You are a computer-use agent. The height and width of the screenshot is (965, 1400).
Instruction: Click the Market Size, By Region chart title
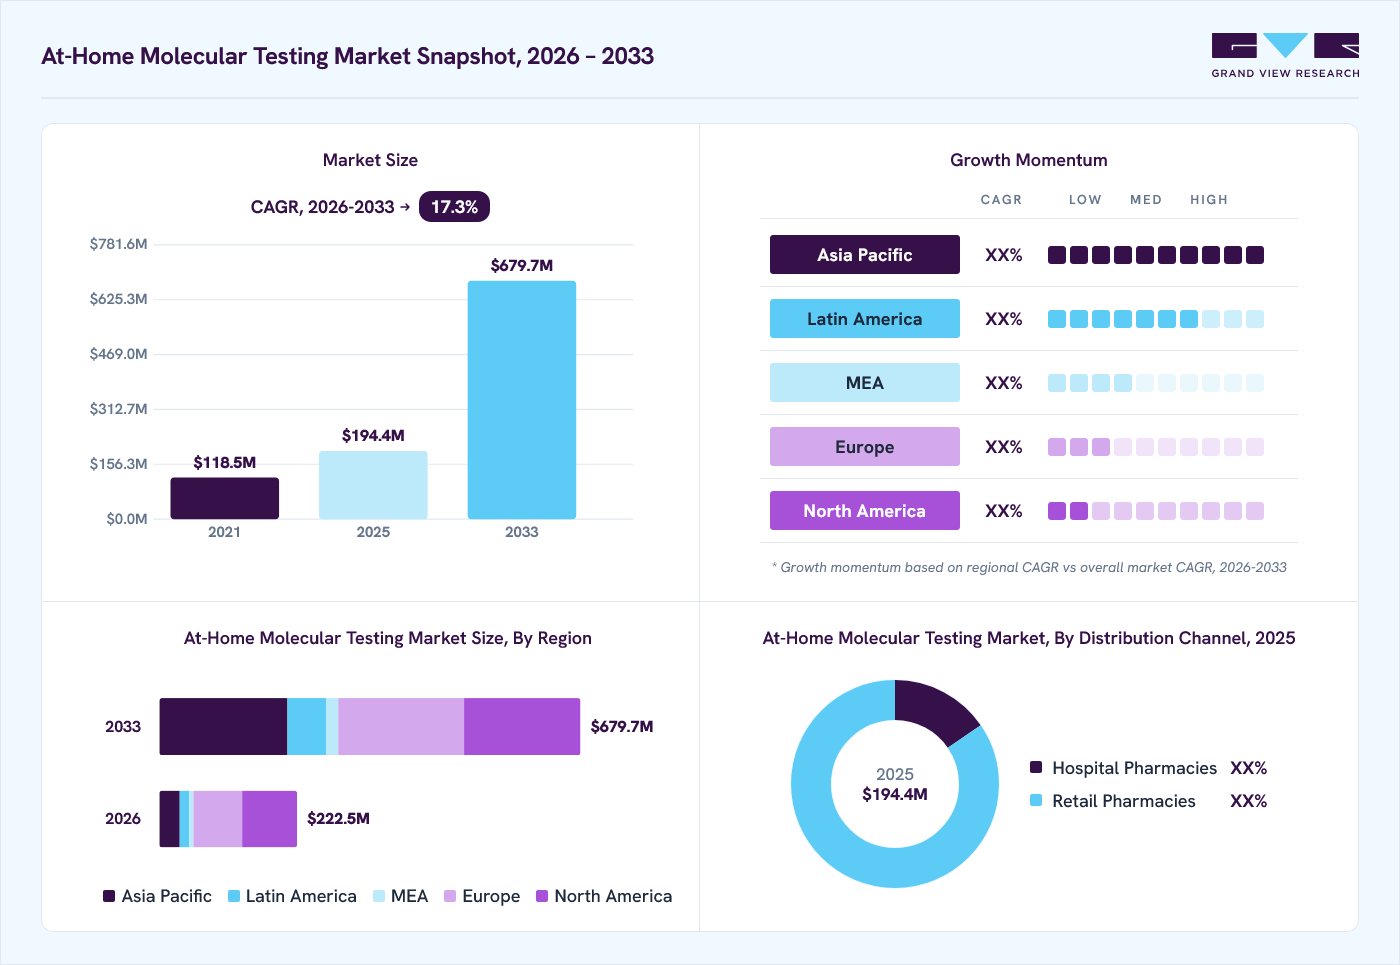click(388, 638)
